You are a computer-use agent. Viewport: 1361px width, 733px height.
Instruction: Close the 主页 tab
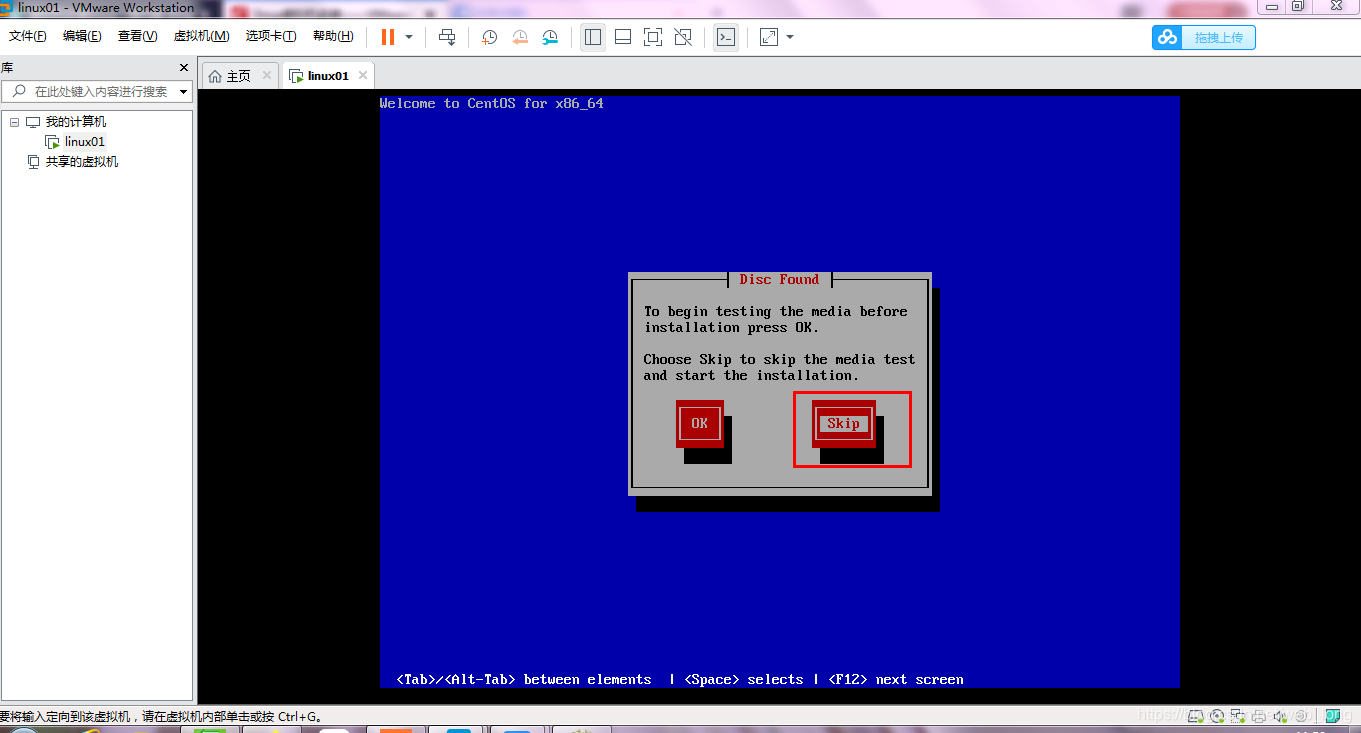[x=267, y=75]
